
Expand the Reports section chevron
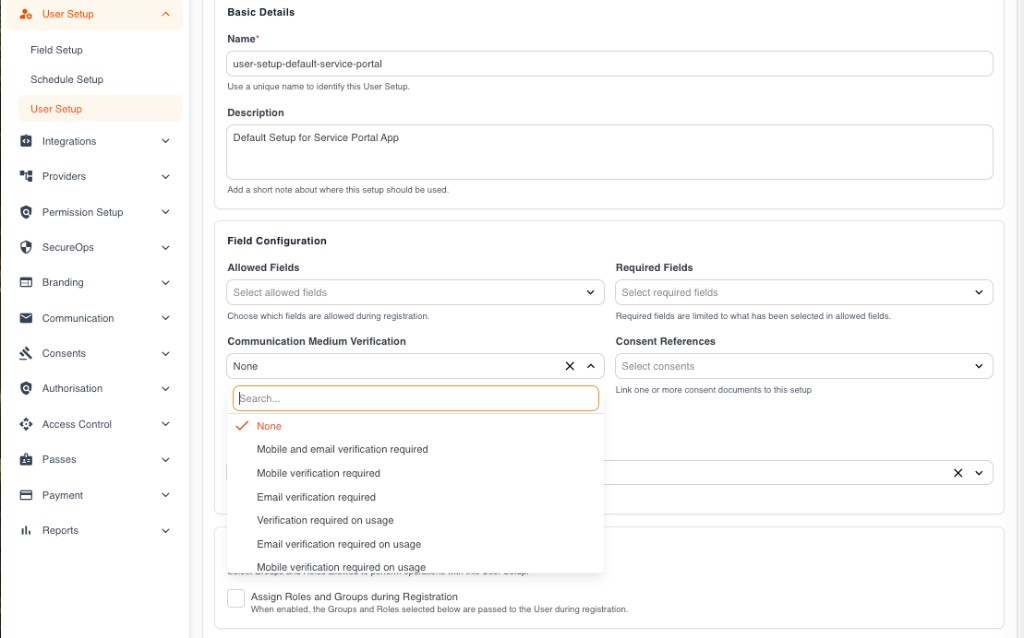[166, 530]
